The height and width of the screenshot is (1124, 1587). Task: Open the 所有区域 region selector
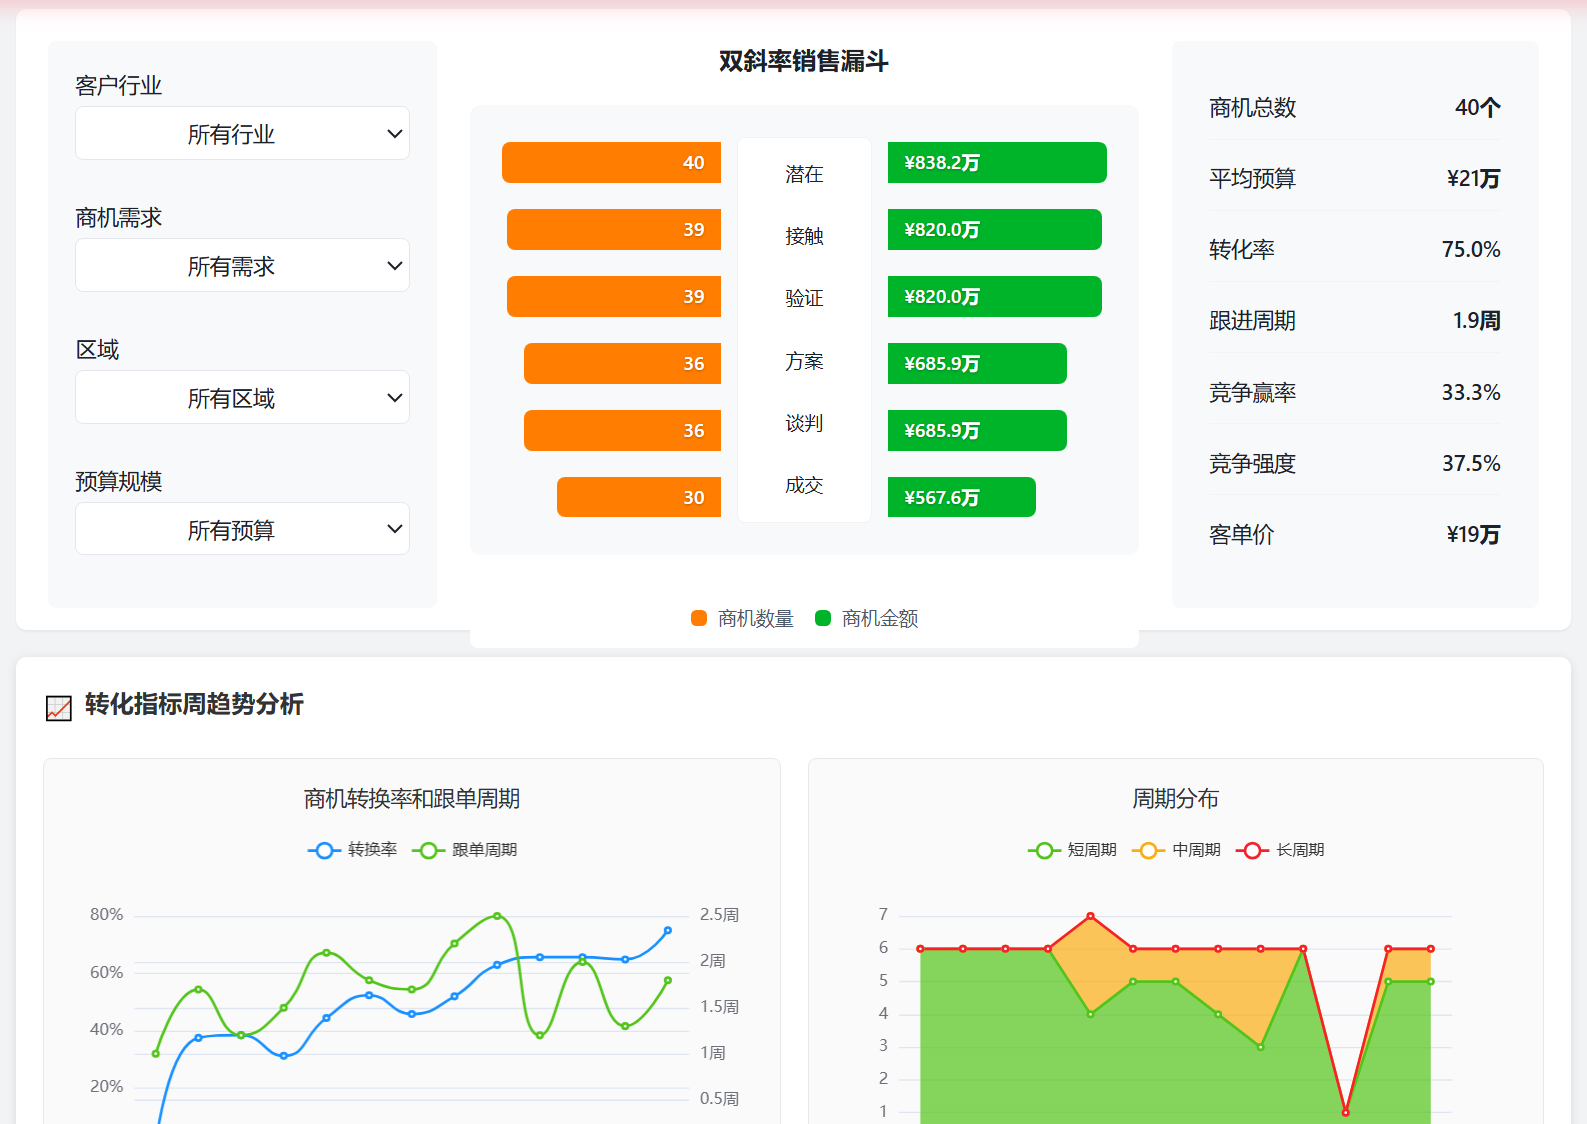click(x=242, y=397)
